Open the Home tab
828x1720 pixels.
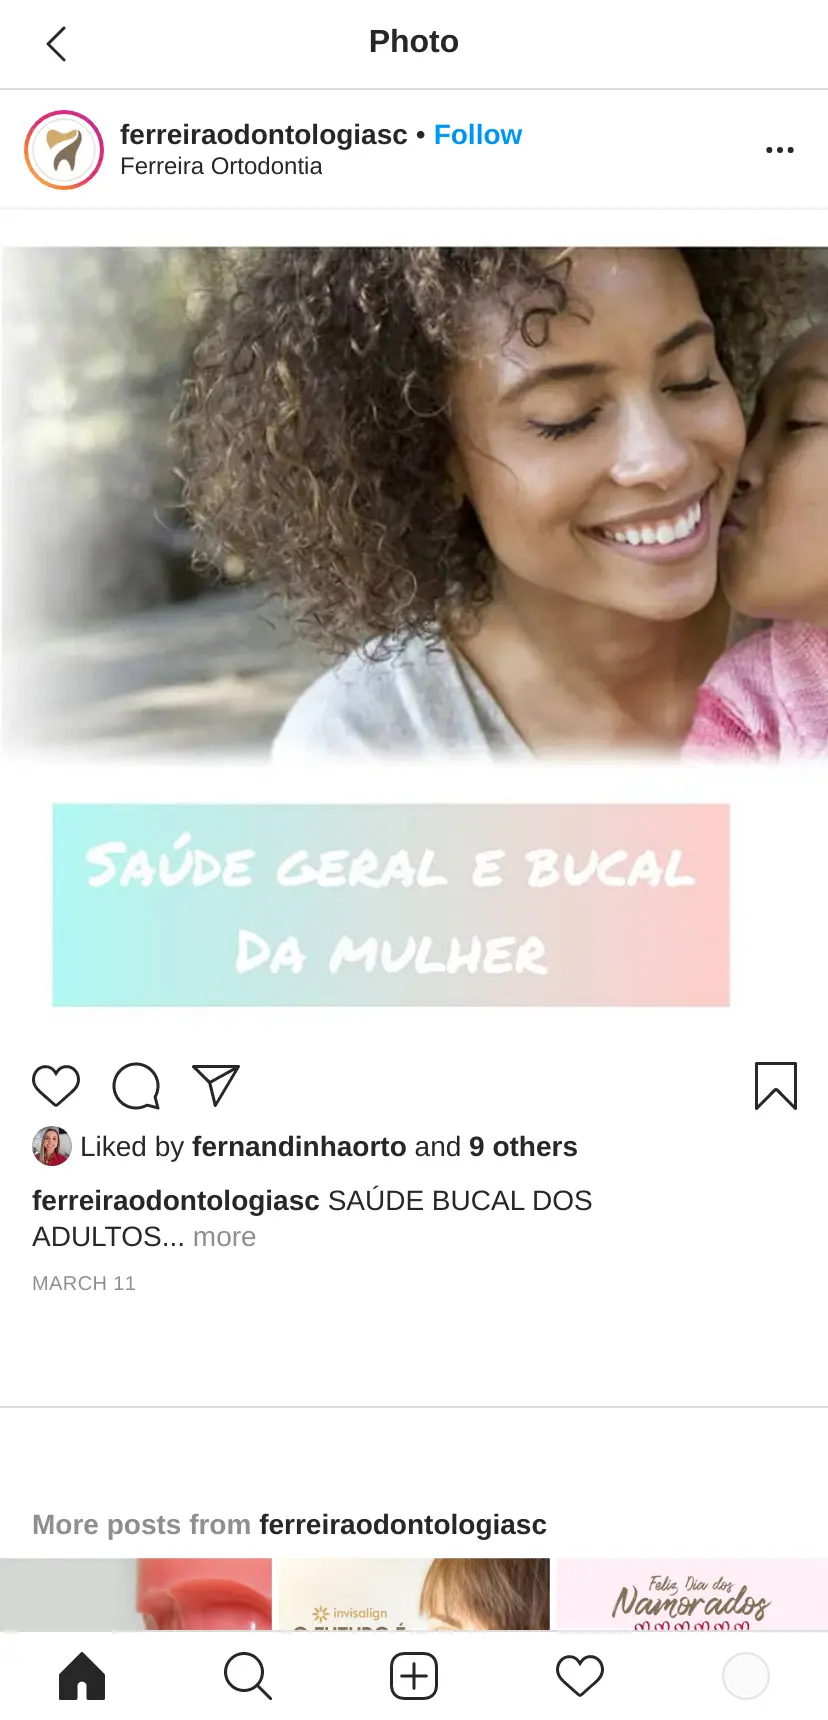pyautogui.click(x=82, y=1676)
